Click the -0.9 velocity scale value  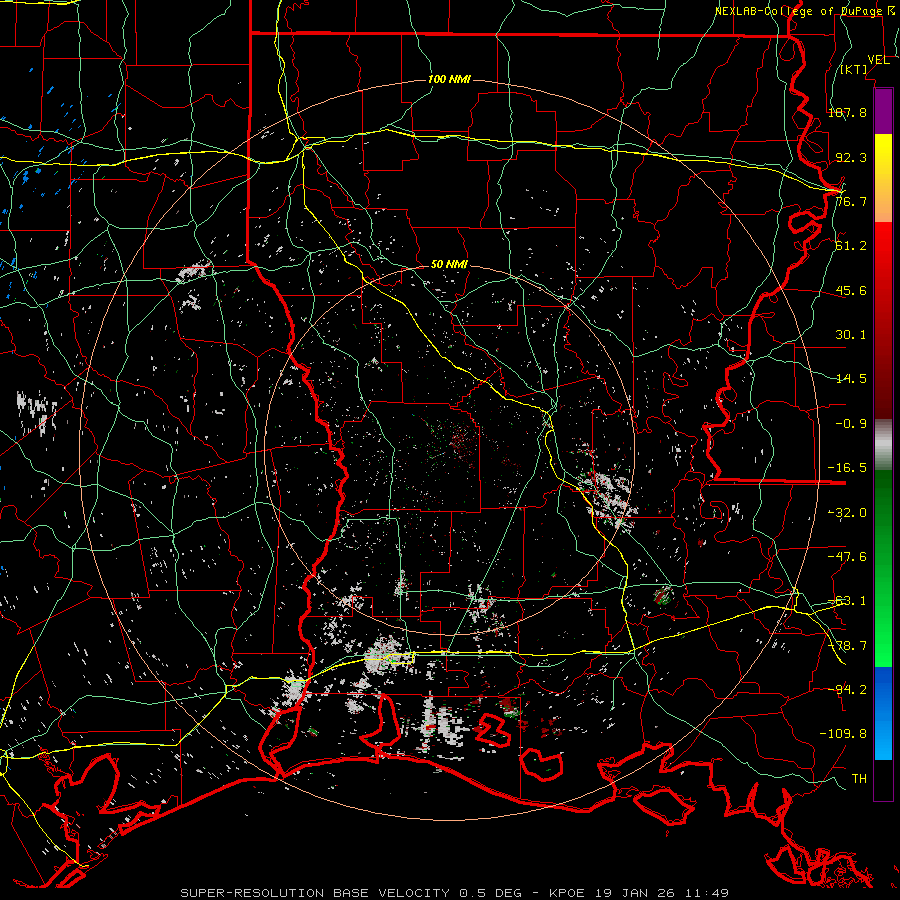(x=851, y=423)
